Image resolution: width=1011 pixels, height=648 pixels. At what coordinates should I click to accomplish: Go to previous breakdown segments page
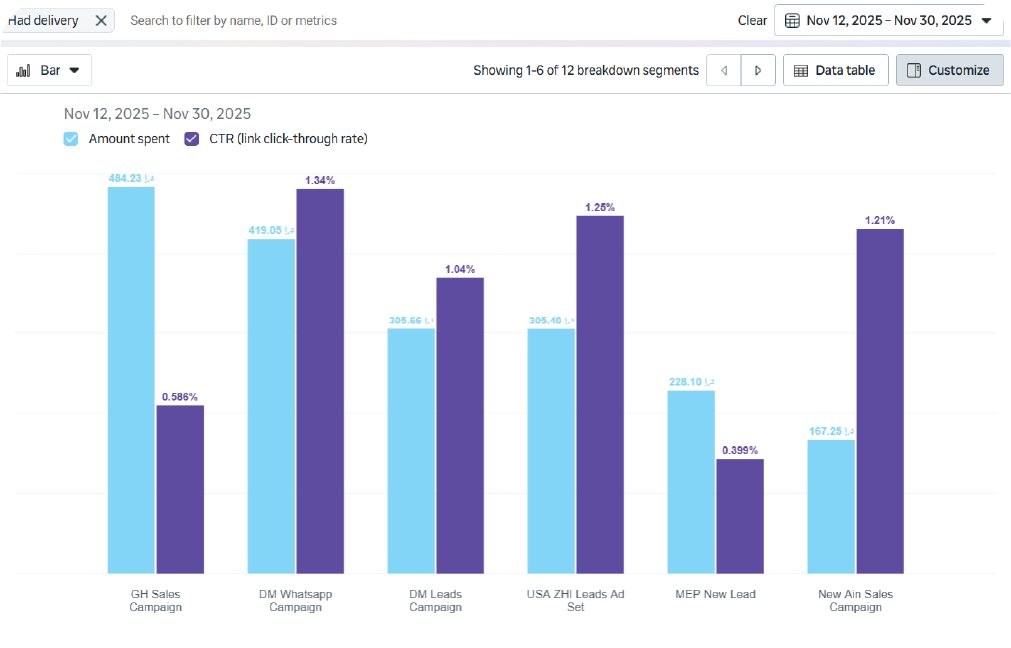(724, 70)
